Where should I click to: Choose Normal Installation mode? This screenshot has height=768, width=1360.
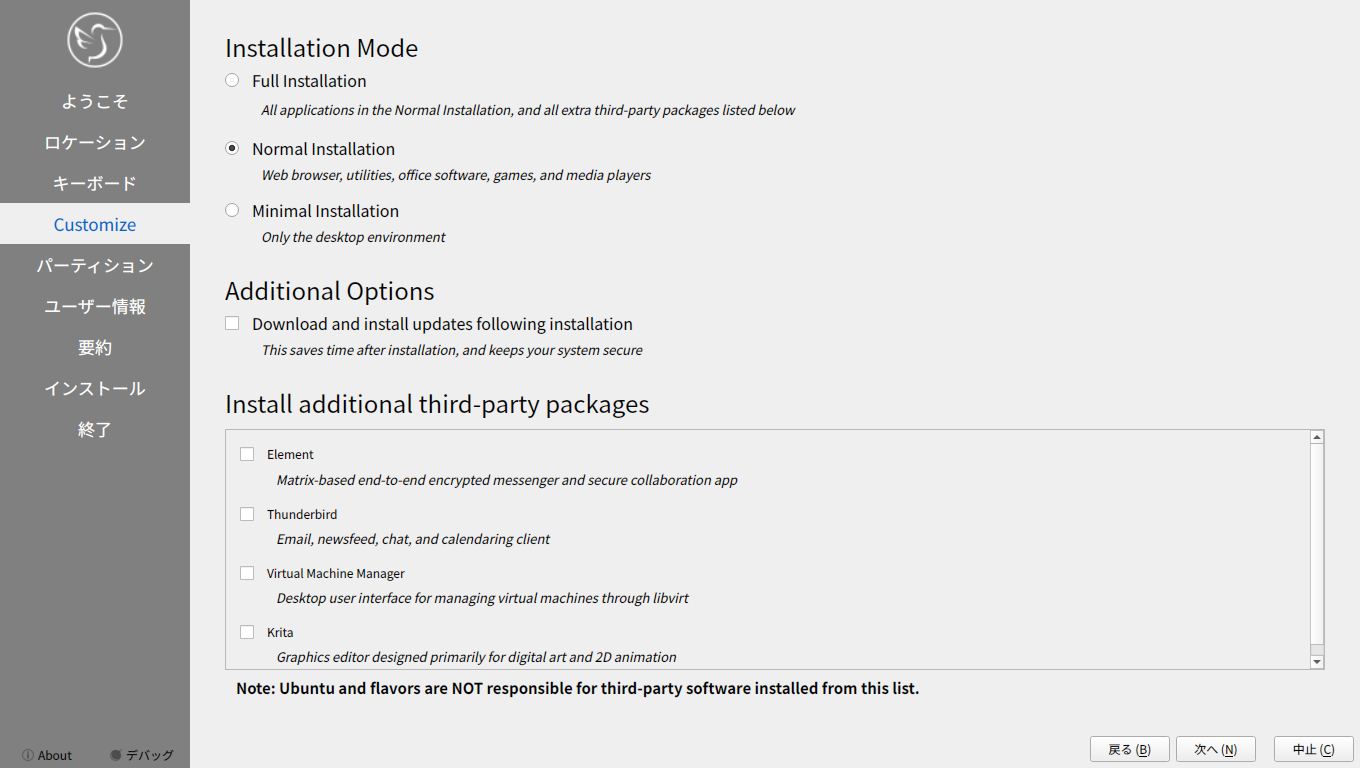(232, 148)
